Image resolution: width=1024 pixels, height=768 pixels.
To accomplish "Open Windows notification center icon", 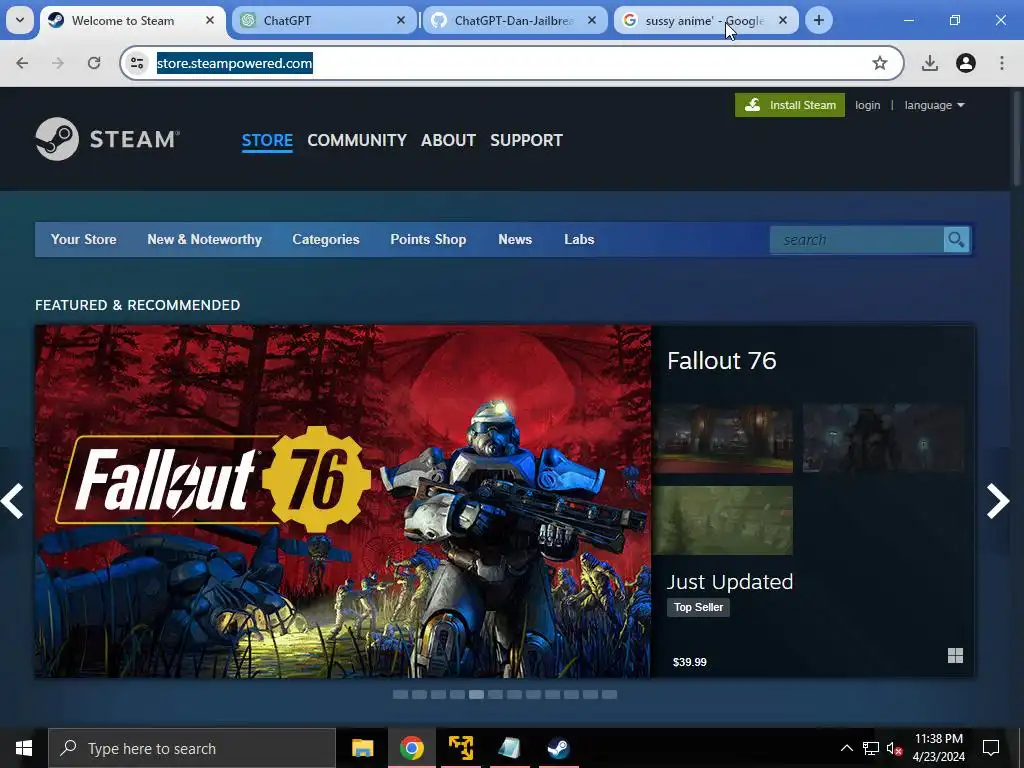I will [x=991, y=748].
